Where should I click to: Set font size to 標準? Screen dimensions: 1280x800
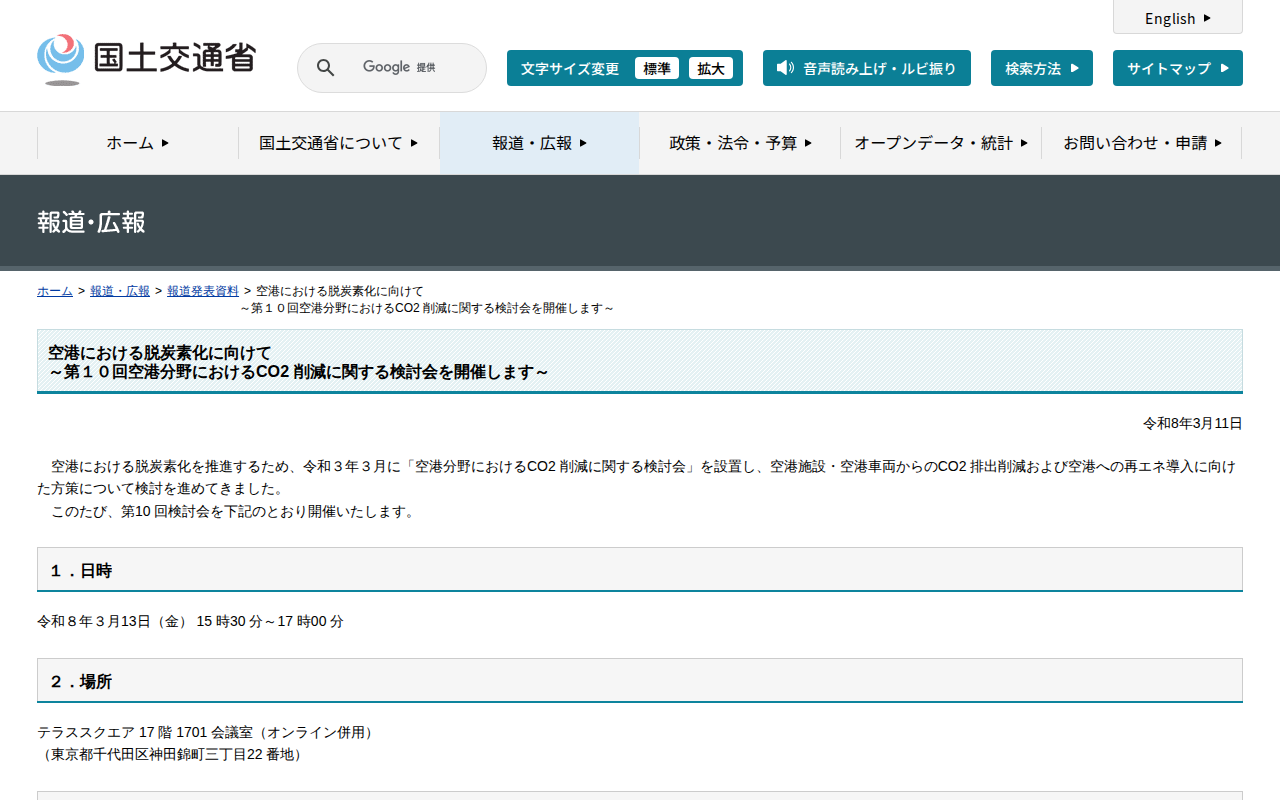click(657, 68)
